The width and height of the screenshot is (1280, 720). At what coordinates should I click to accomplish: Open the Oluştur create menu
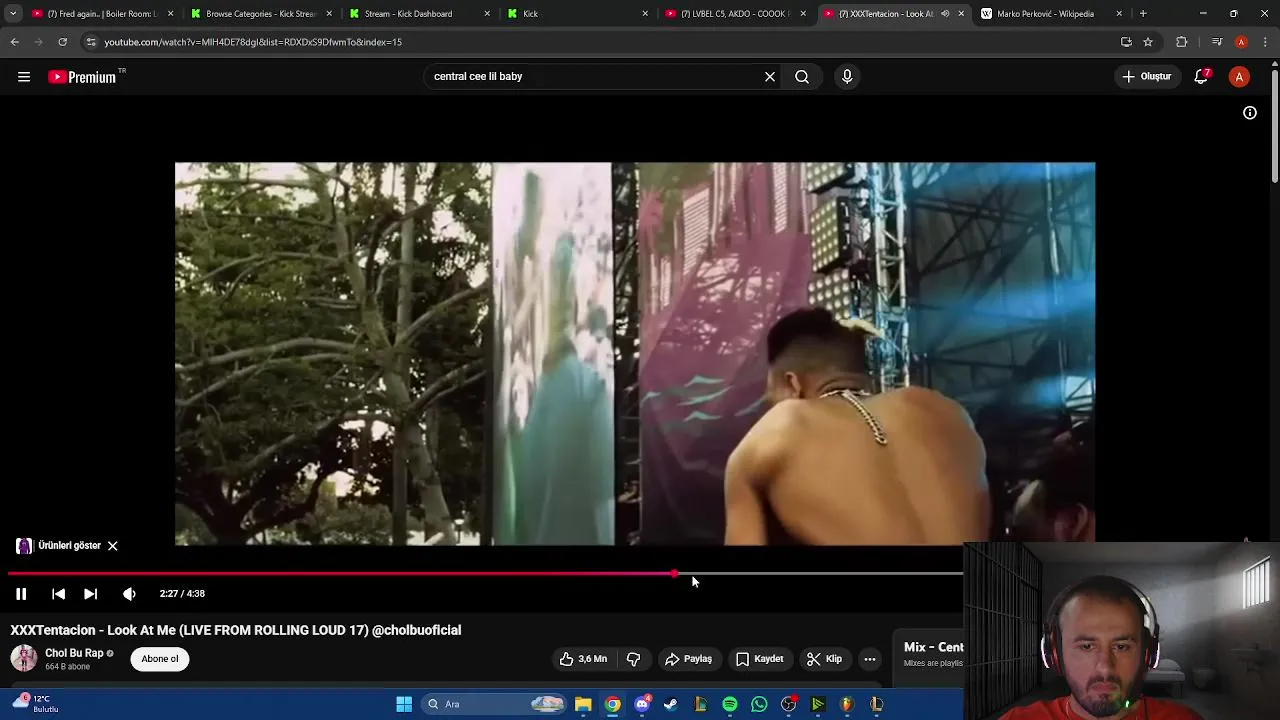(x=1147, y=77)
